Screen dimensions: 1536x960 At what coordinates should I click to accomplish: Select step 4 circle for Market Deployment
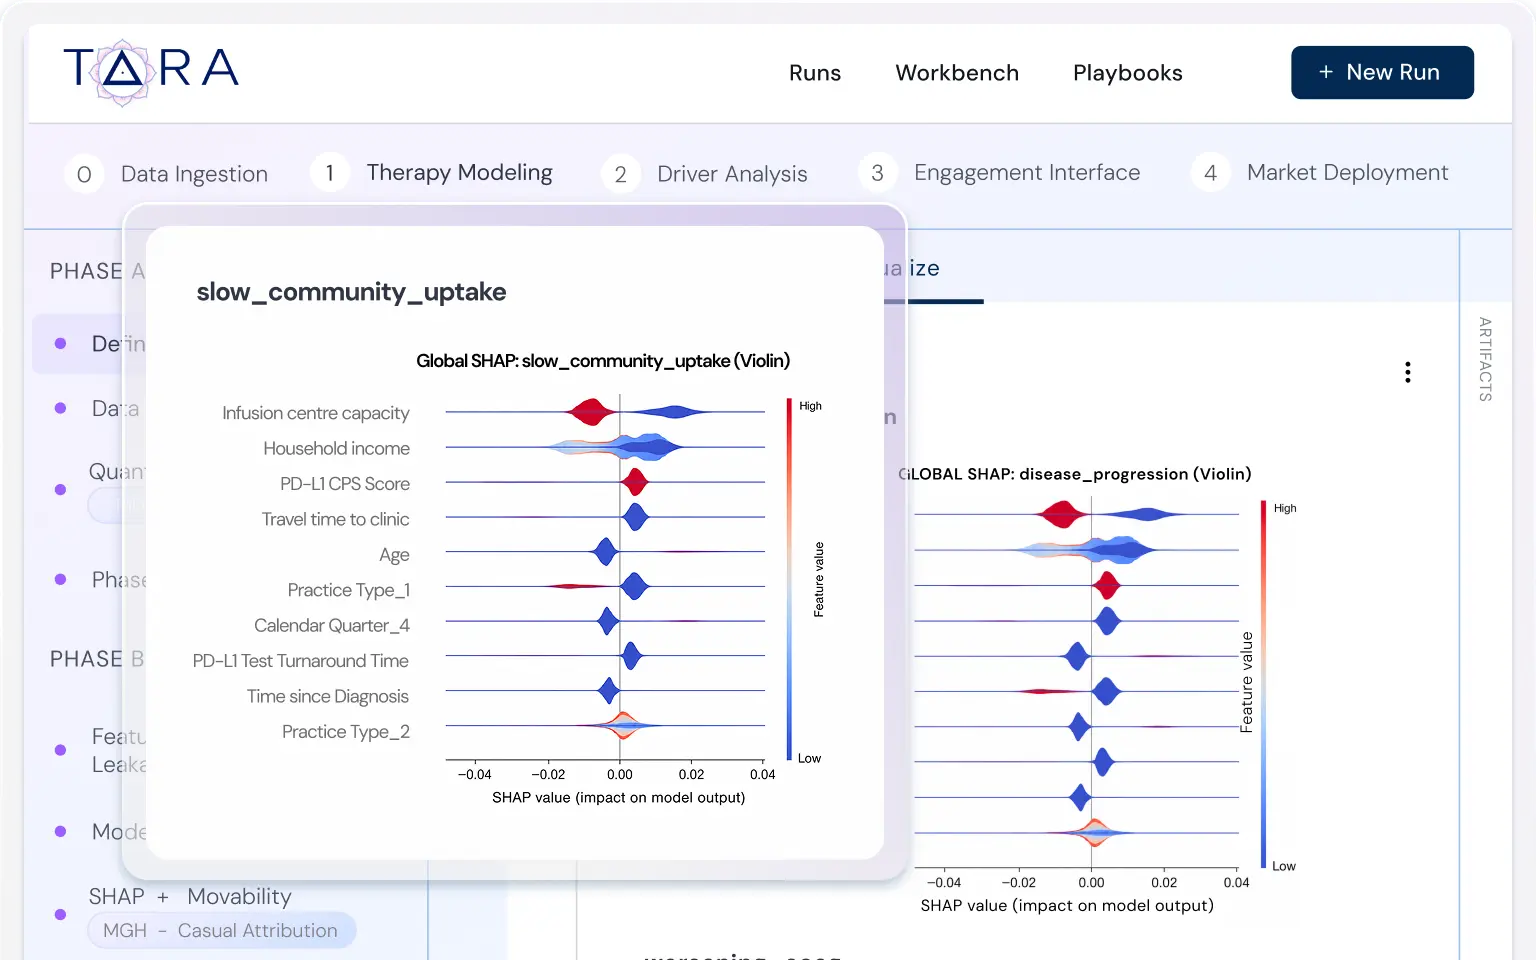tap(1210, 173)
